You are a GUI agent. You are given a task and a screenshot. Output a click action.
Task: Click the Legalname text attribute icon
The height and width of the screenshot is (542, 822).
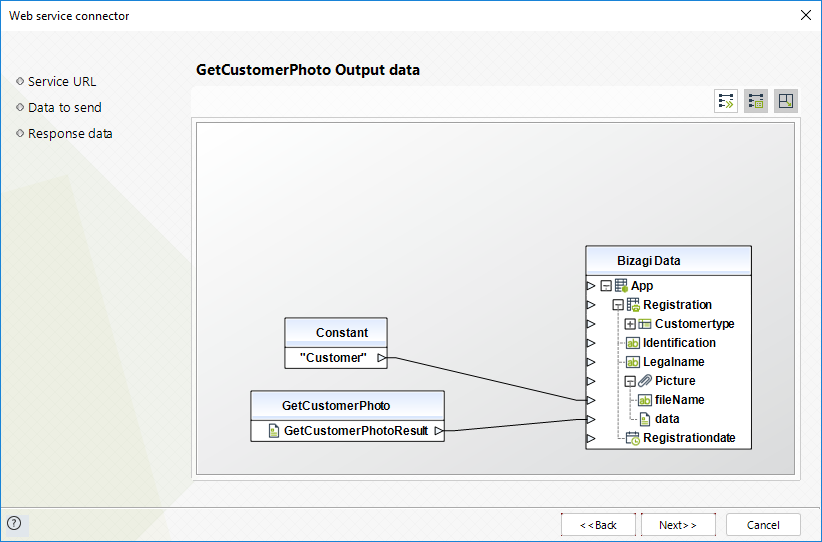pyautogui.click(x=633, y=362)
